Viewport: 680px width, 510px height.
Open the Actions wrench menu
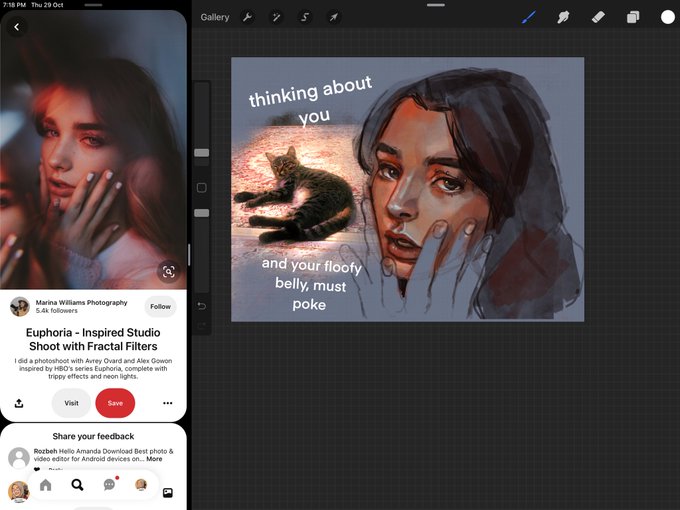(x=248, y=17)
